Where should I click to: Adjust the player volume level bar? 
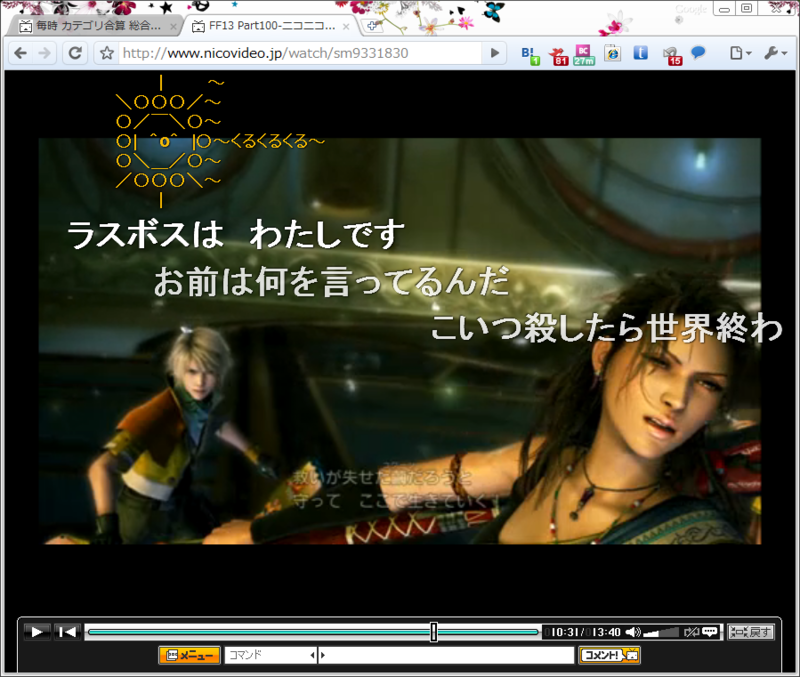pos(661,633)
